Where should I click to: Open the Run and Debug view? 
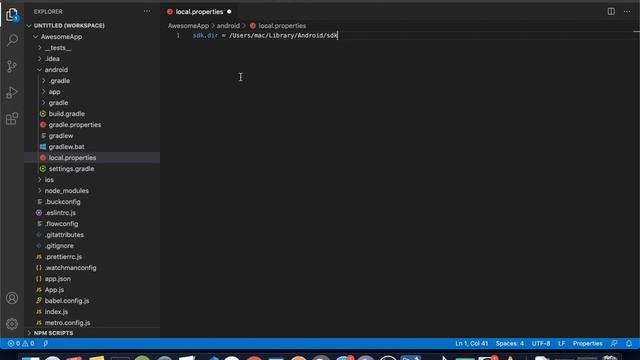click(12, 93)
